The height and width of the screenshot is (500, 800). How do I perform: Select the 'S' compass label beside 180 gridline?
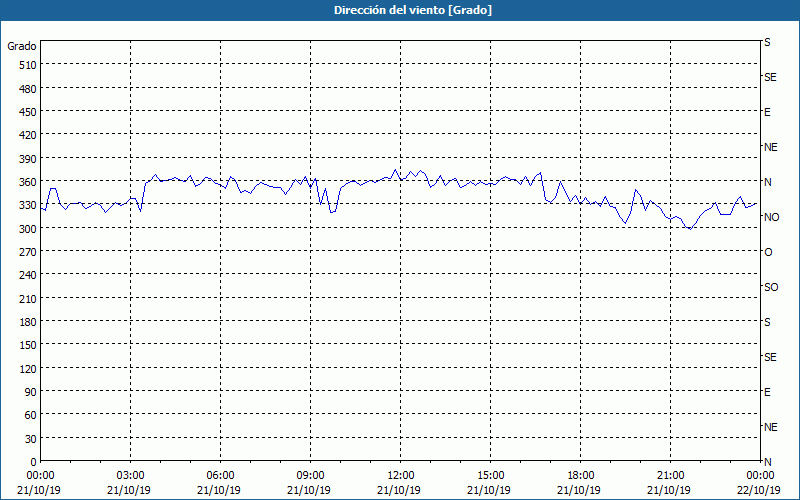pos(767,322)
